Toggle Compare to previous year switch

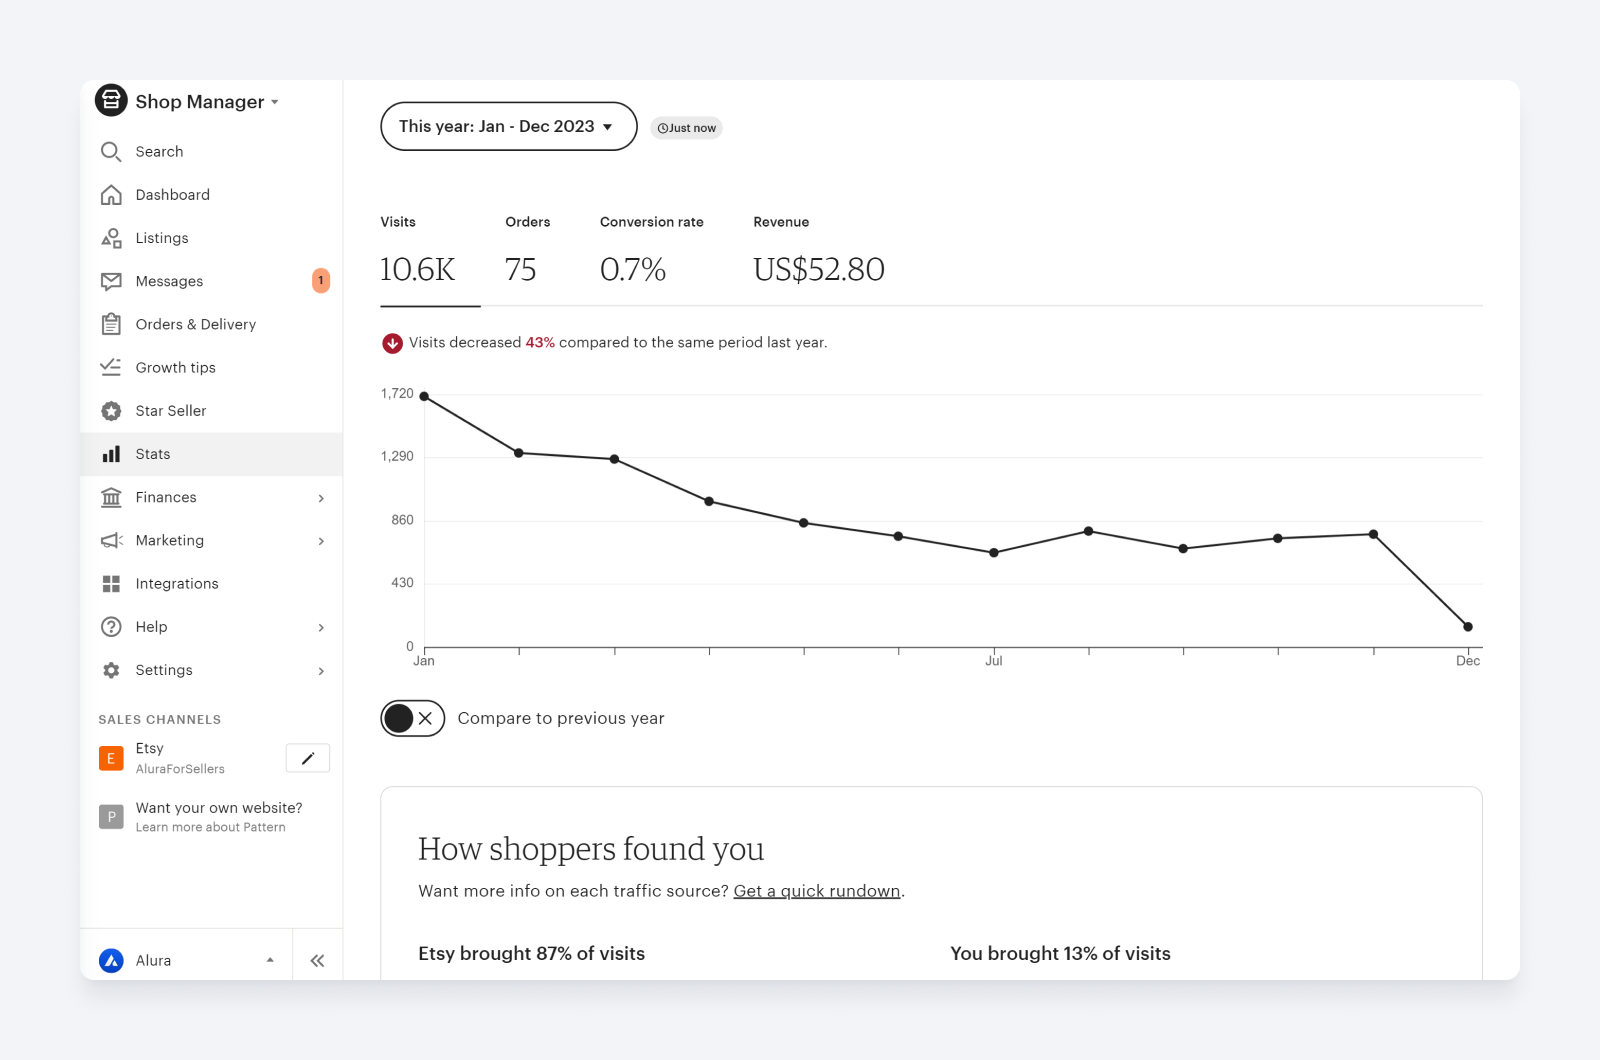pyautogui.click(x=412, y=718)
